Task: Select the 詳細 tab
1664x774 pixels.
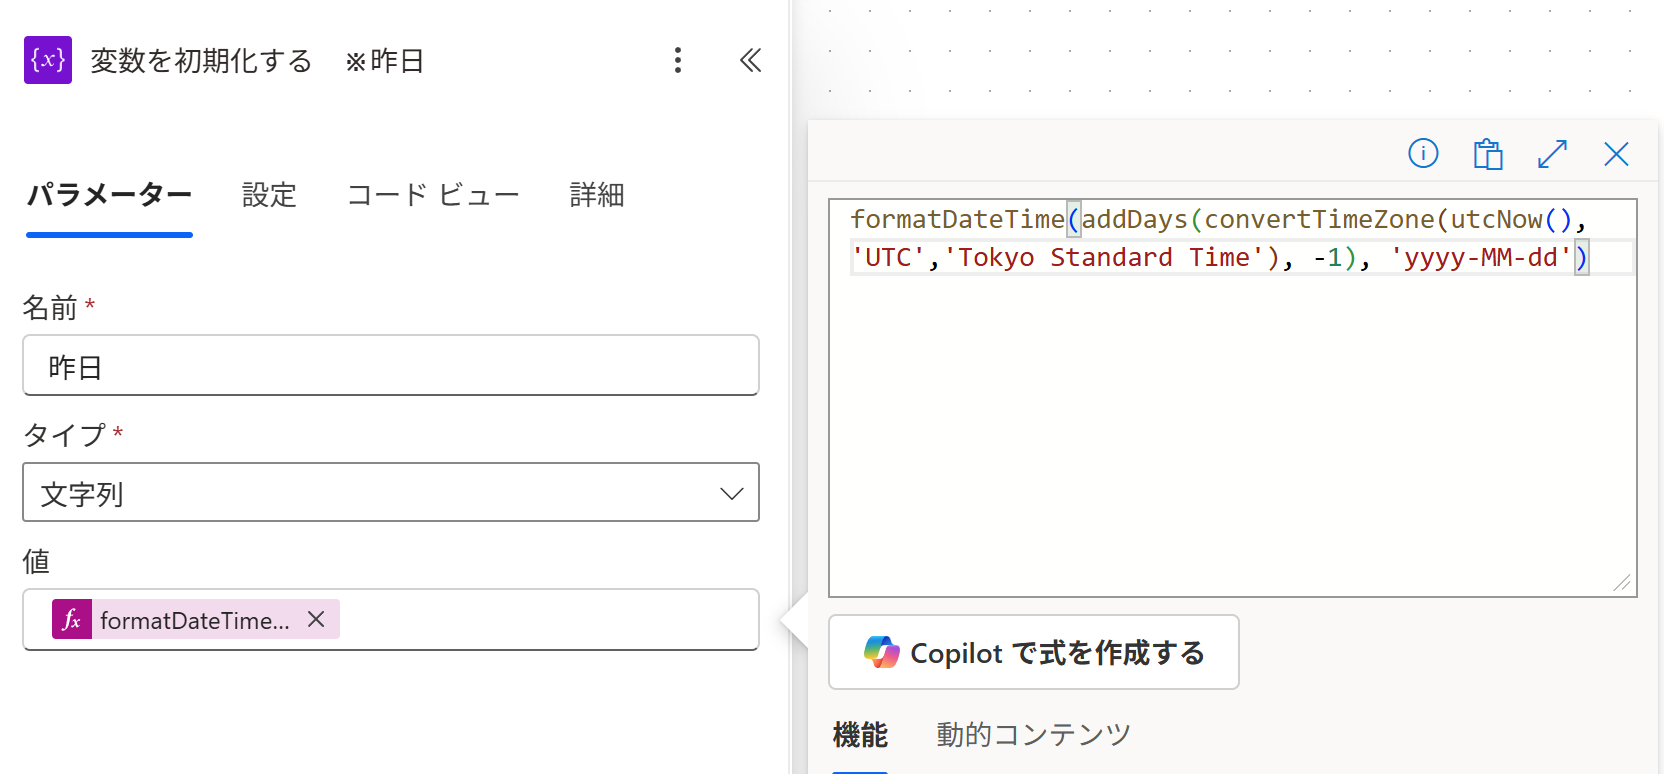Action: [596, 195]
